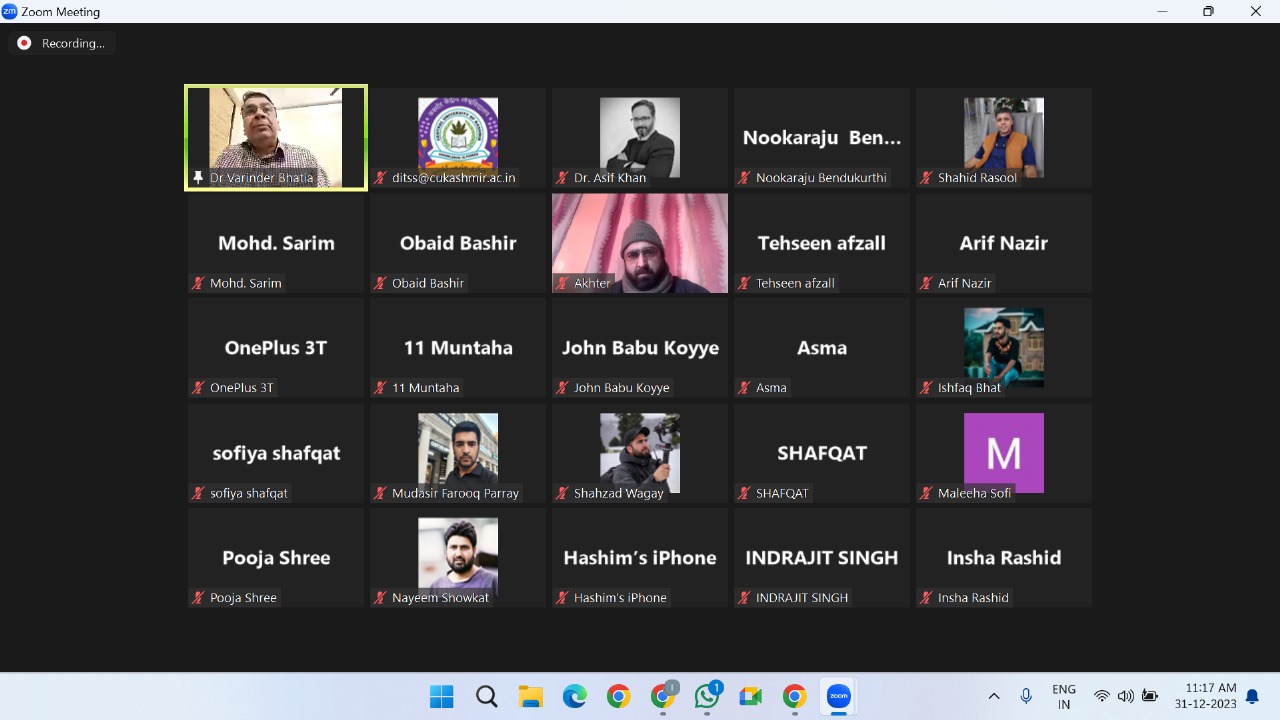Click muted mic icon beside Nookaraju Bendukurthi
The image size is (1280, 720).
[x=744, y=178]
